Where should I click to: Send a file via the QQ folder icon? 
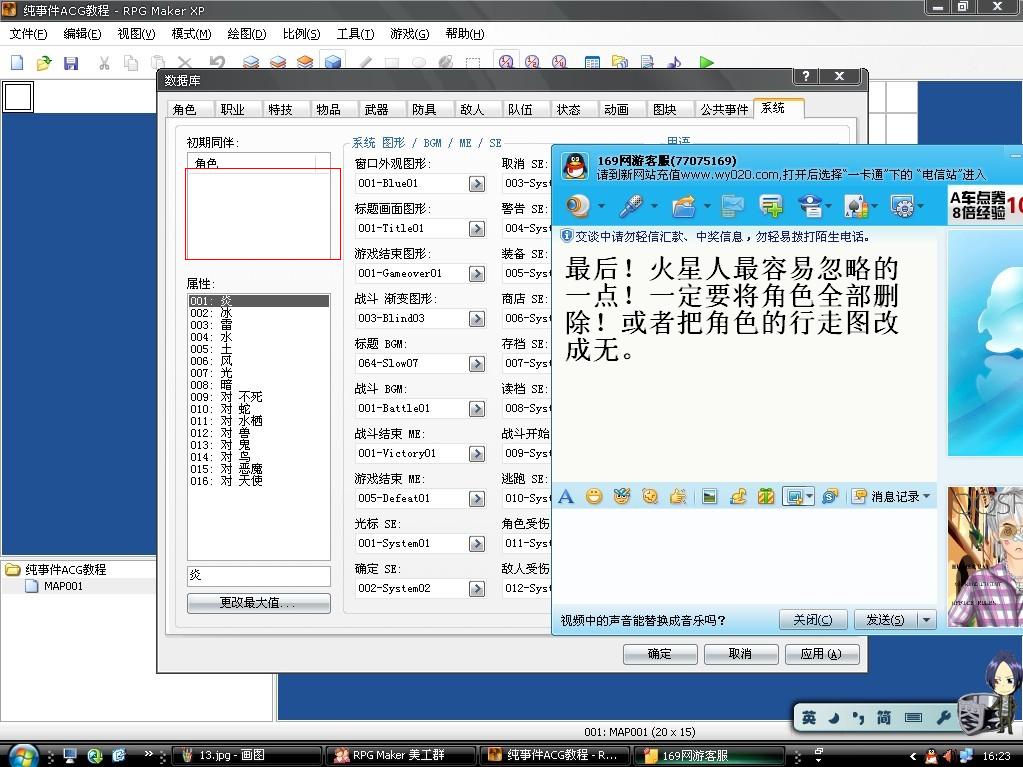pos(683,206)
